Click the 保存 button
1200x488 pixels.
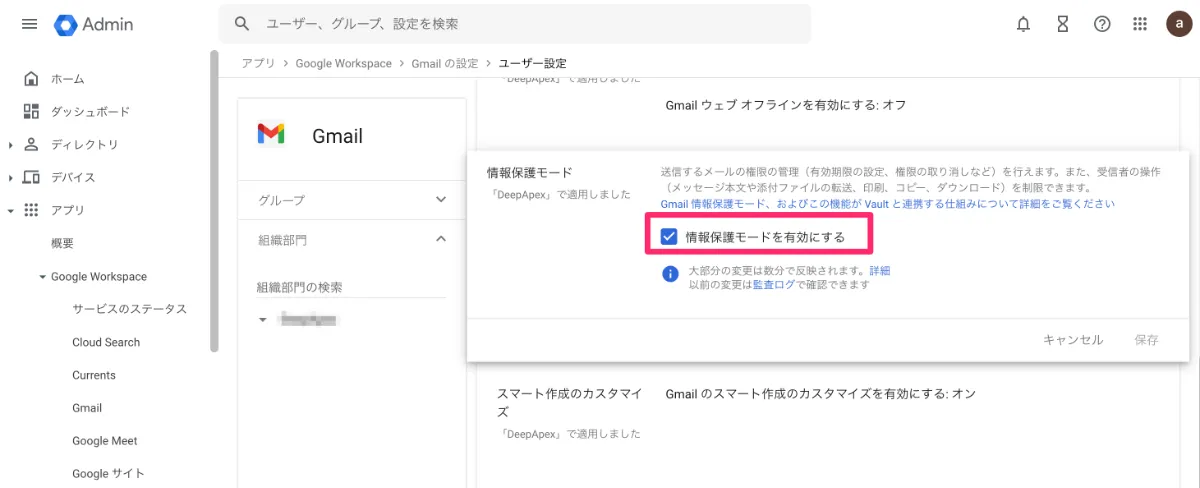pyautogui.click(x=1147, y=340)
